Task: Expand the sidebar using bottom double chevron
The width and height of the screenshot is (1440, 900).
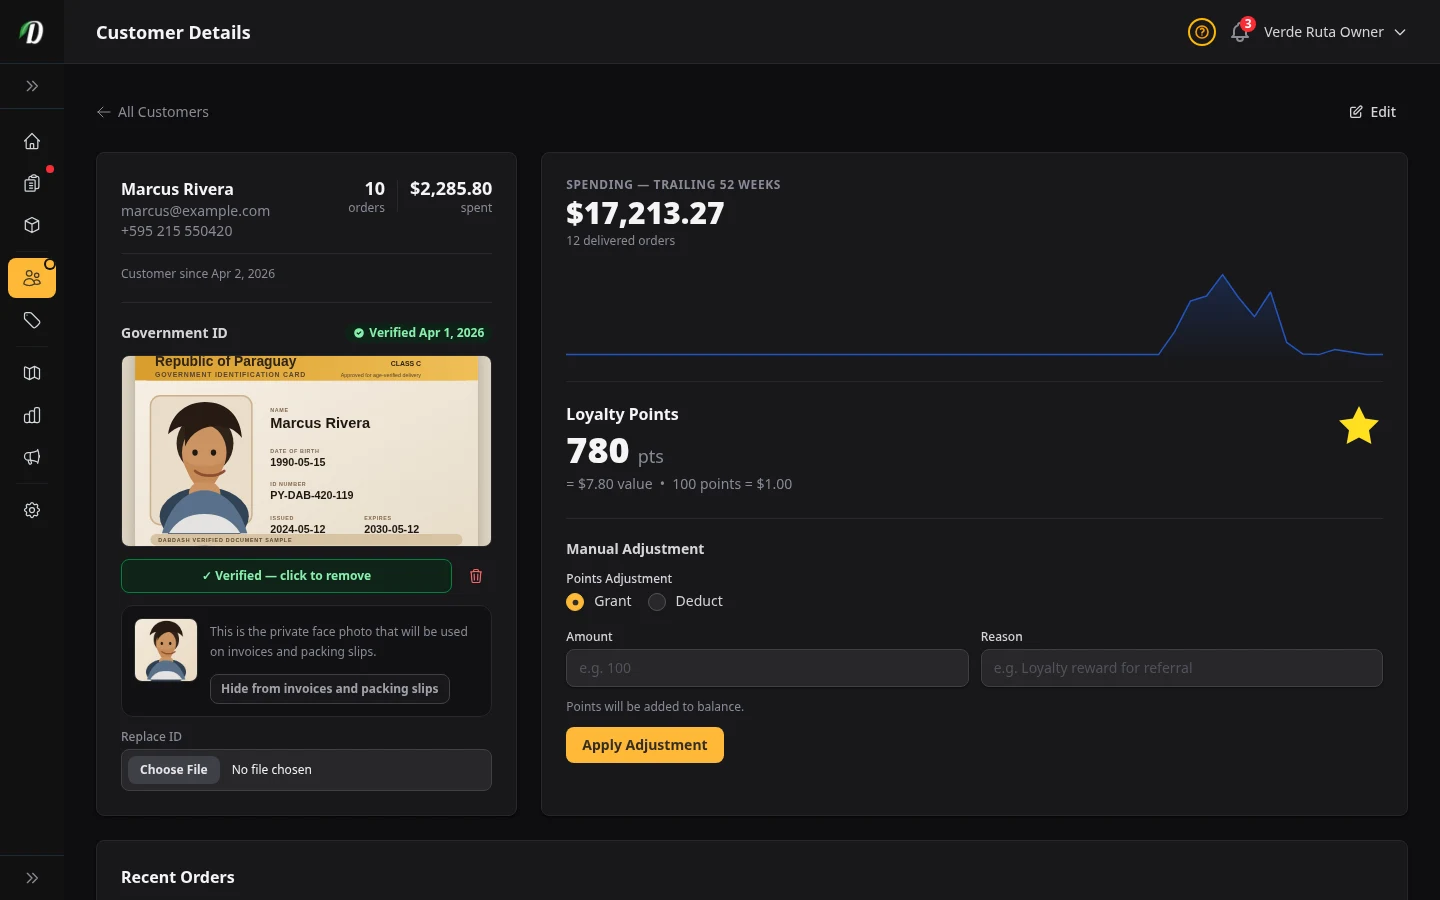Action: point(32,878)
